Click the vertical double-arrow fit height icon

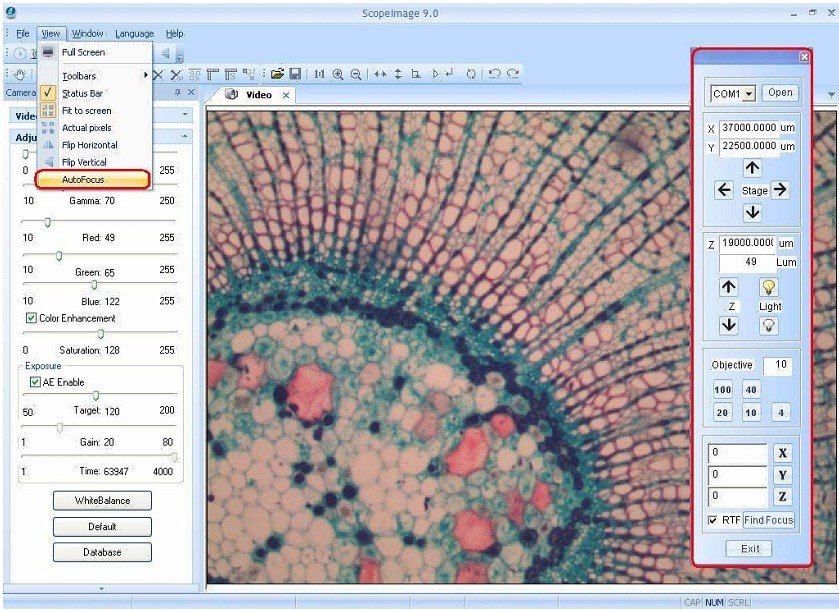click(x=398, y=74)
